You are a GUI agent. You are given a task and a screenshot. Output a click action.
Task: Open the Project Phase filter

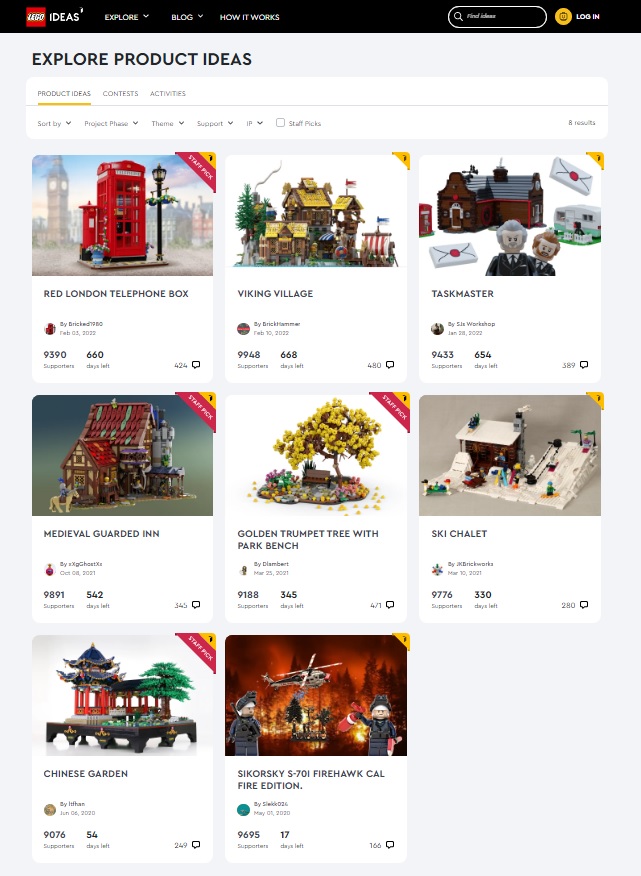(x=111, y=123)
